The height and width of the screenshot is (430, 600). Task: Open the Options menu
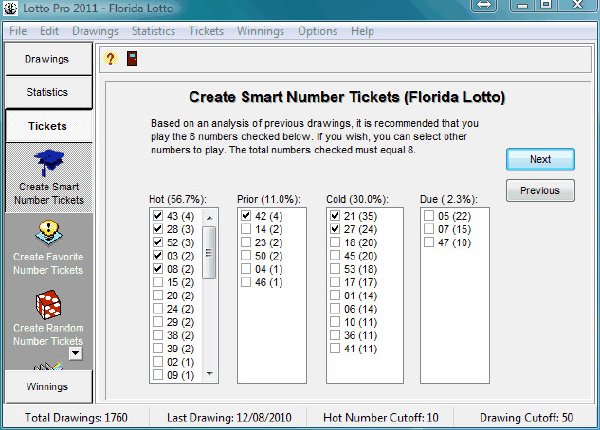318,31
